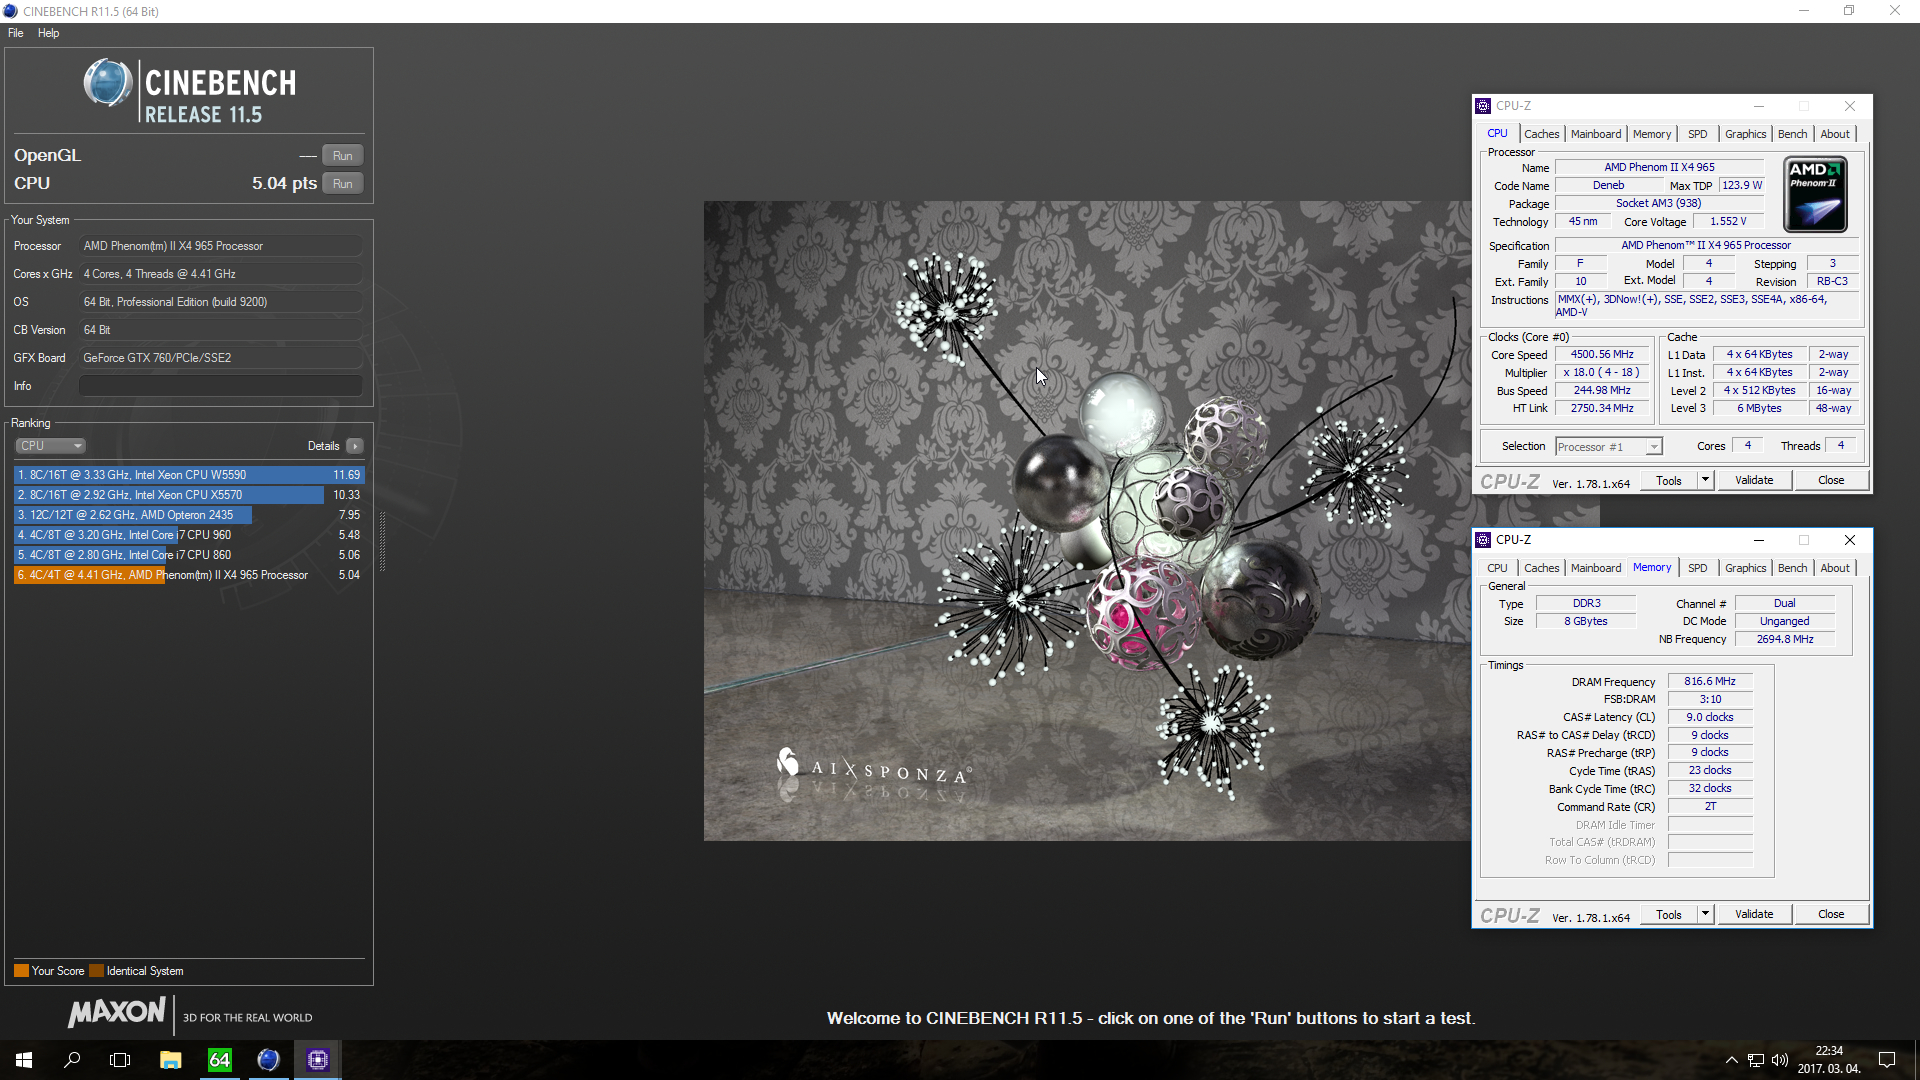Image resolution: width=1920 pixels, height=1080 pixels.
Task: Expand ranking Details arrow button
Action: (355, 446)
